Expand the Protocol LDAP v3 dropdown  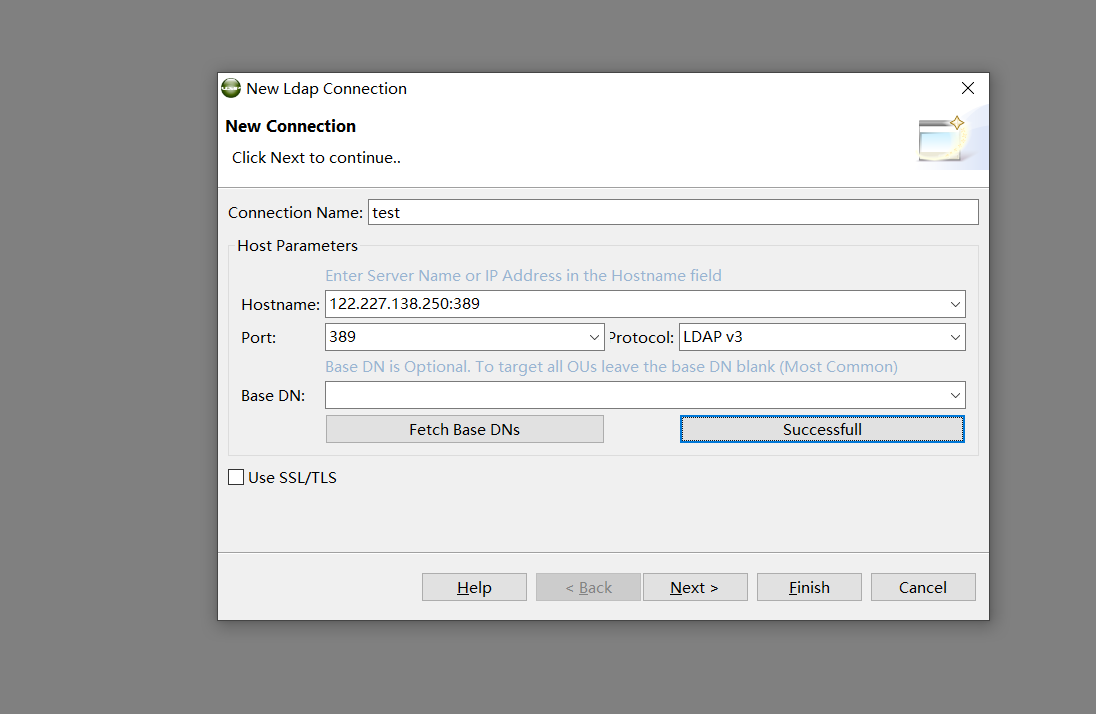(955, 337)
